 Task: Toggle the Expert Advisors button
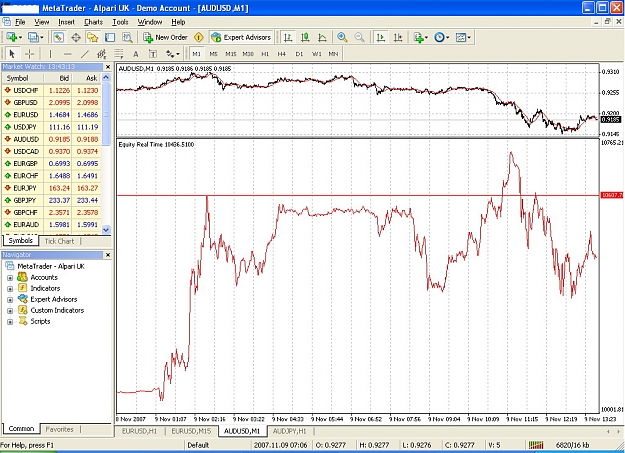[241, 37]
